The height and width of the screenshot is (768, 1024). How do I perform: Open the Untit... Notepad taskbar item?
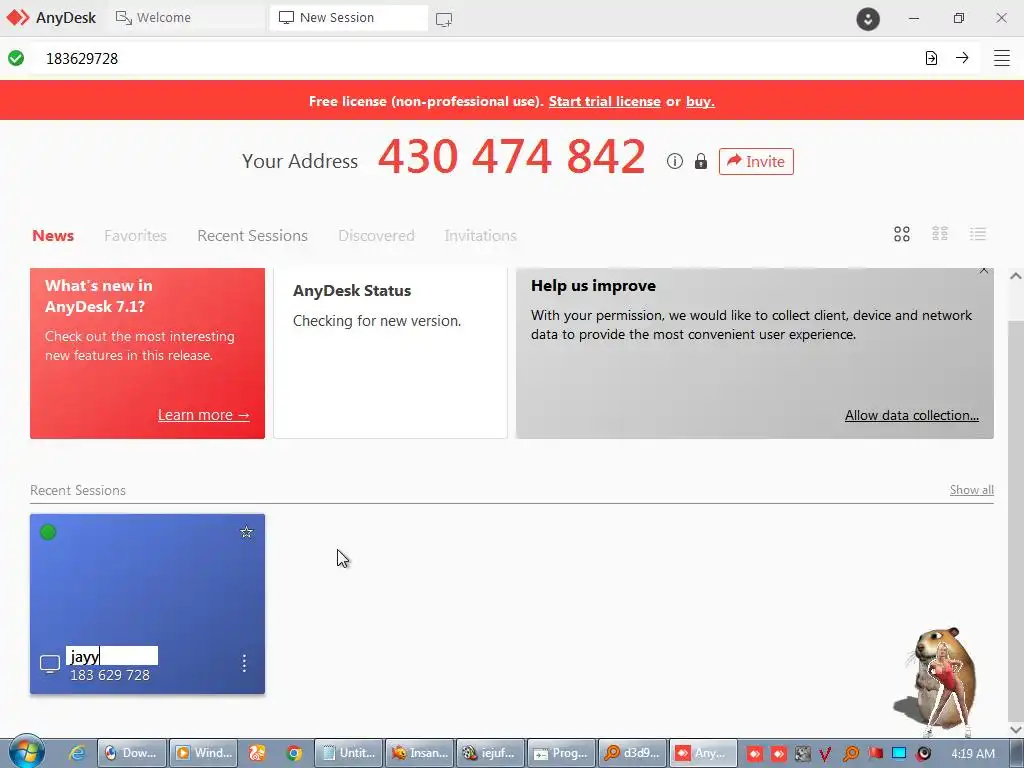click(349, 753)
